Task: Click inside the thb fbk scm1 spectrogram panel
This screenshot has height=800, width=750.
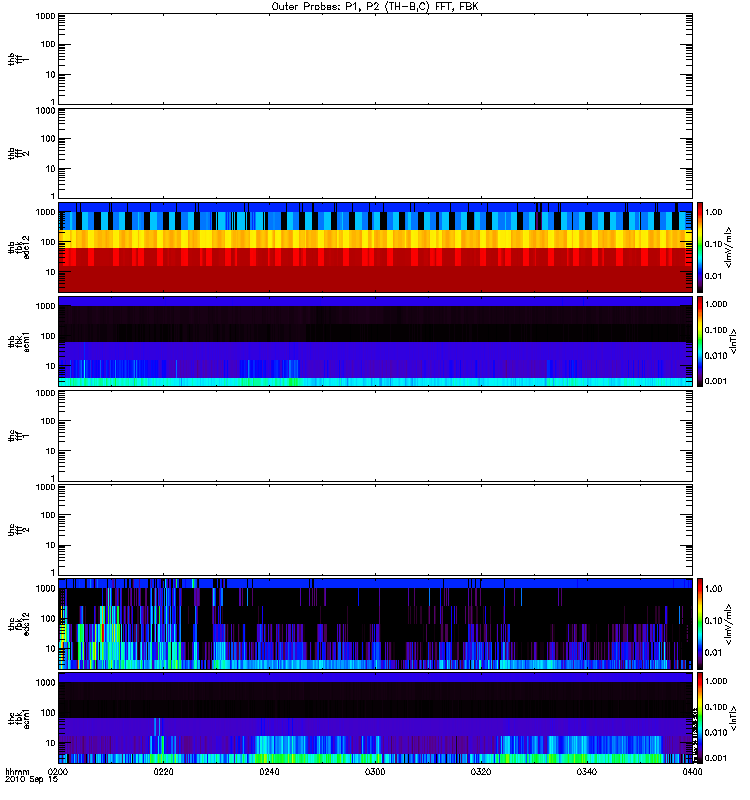Action: tap(375, 341)
